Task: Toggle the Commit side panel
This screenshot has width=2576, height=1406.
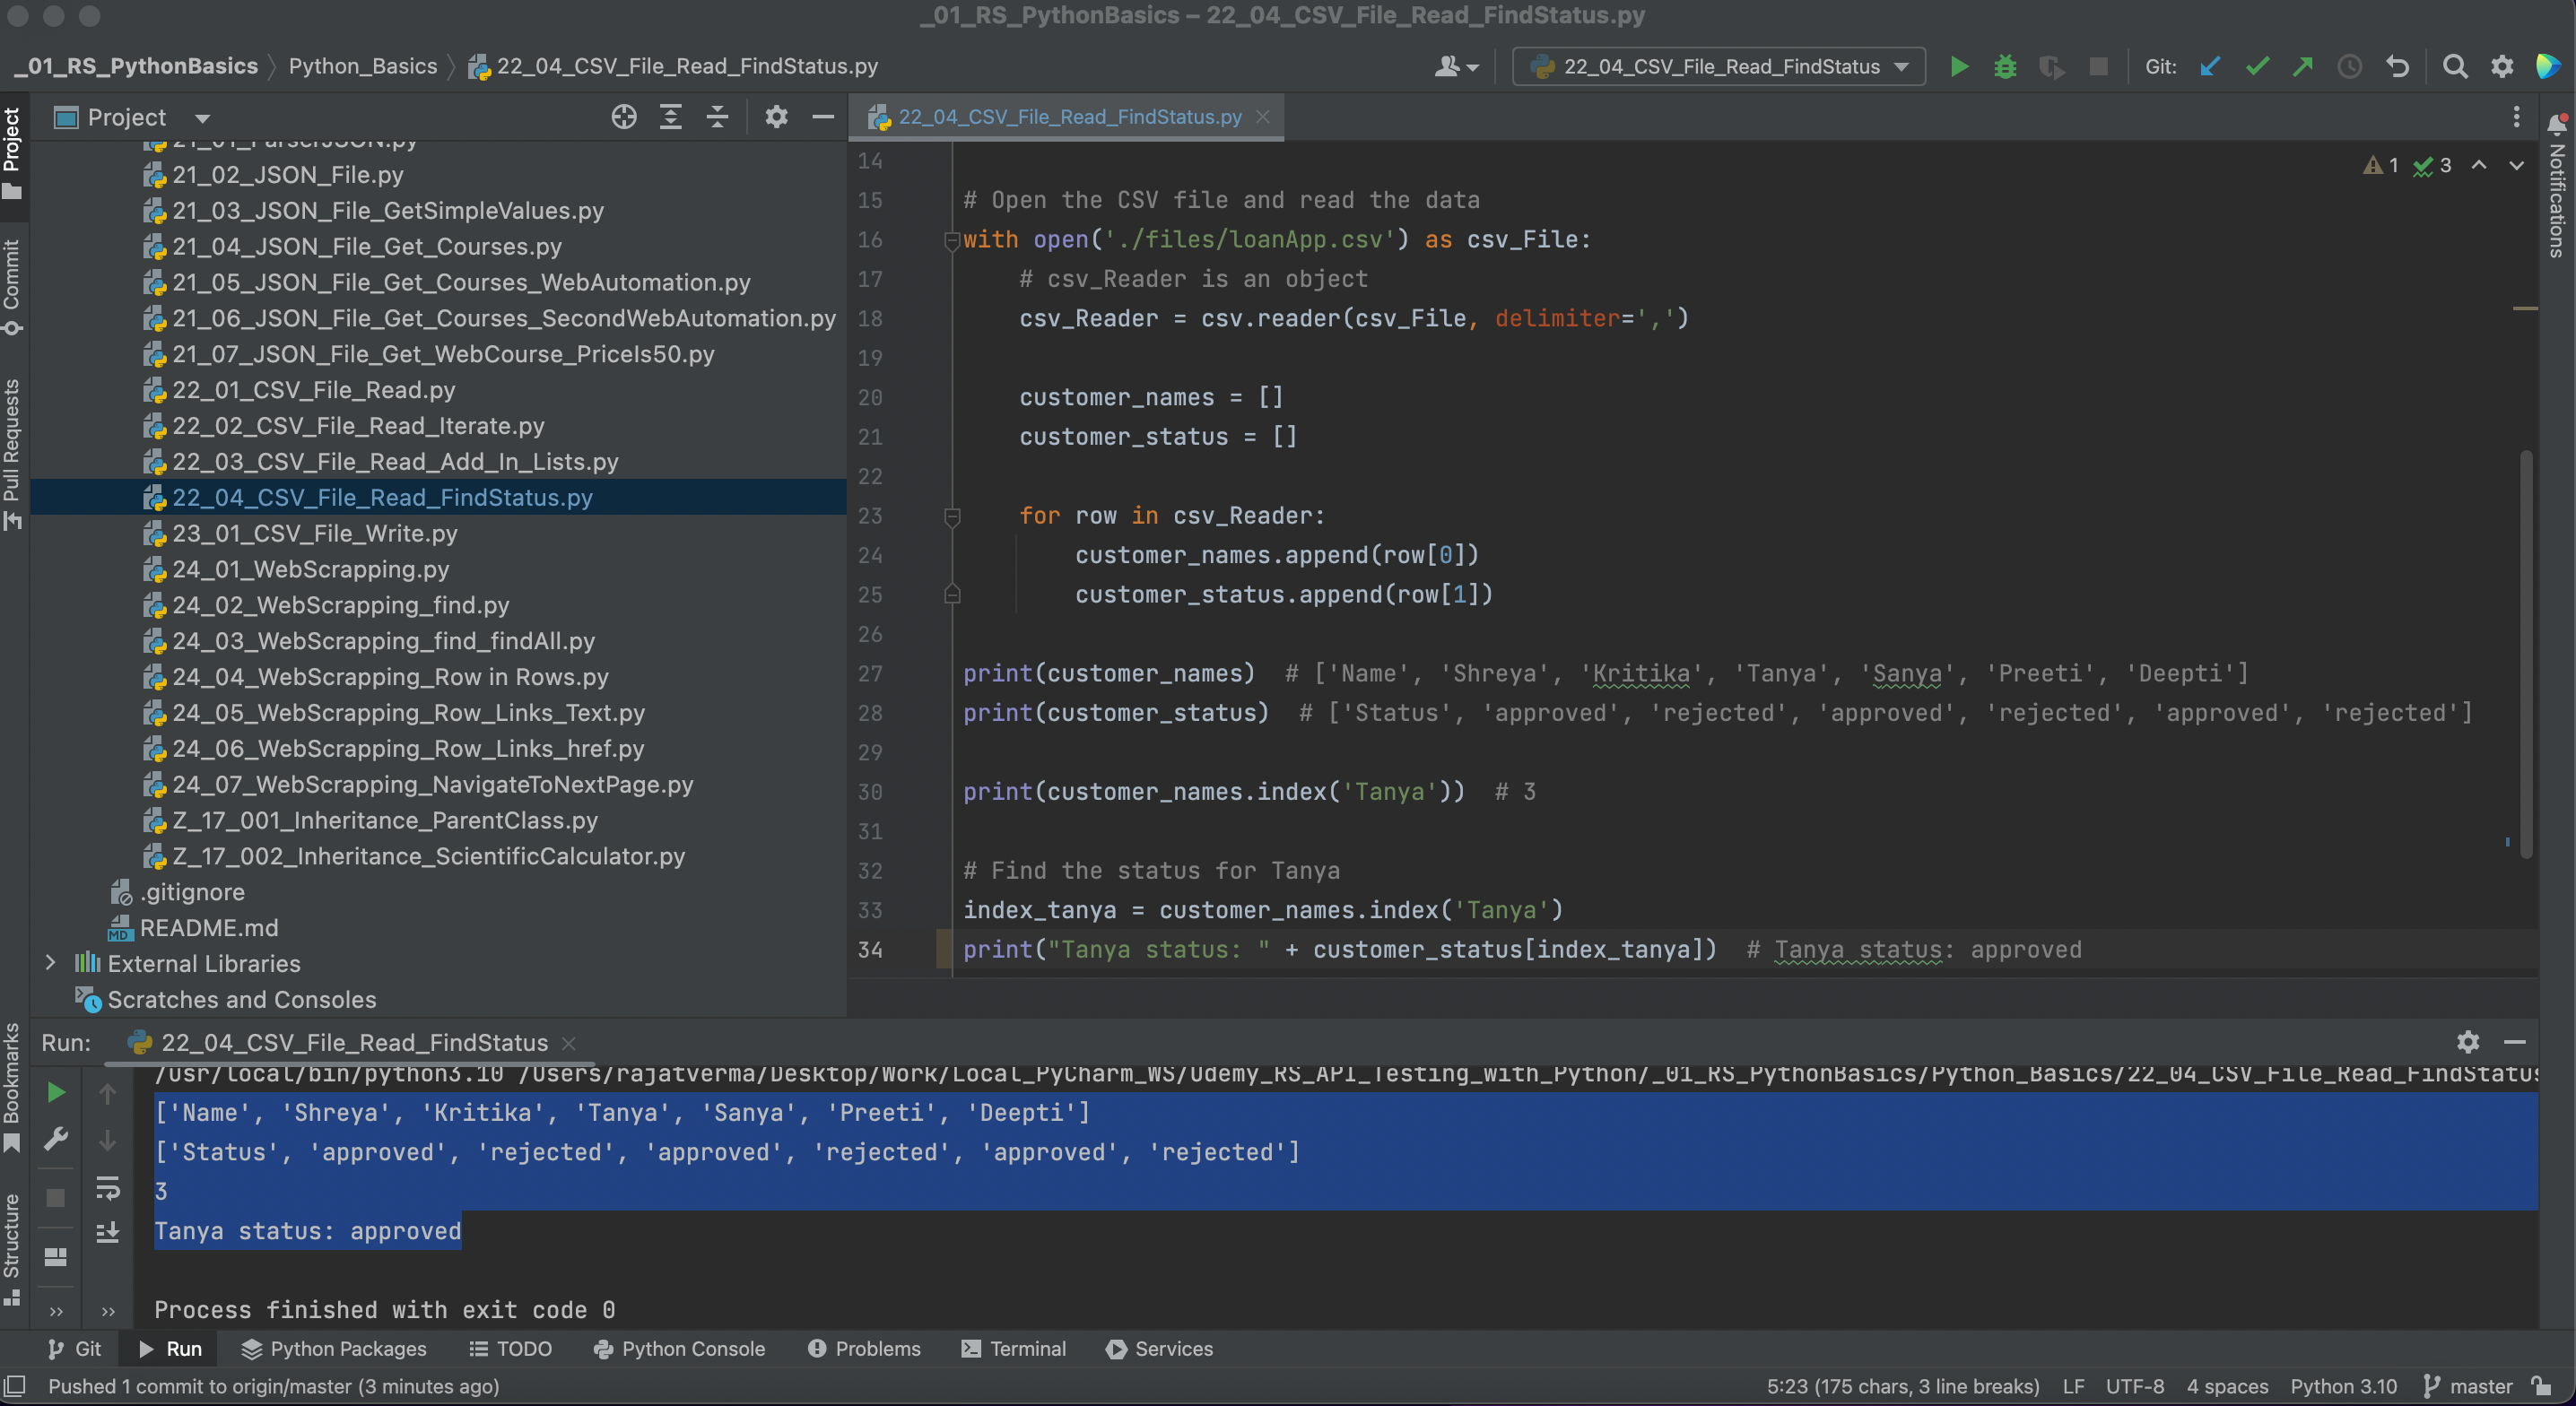Action: (x=12, y=288)
